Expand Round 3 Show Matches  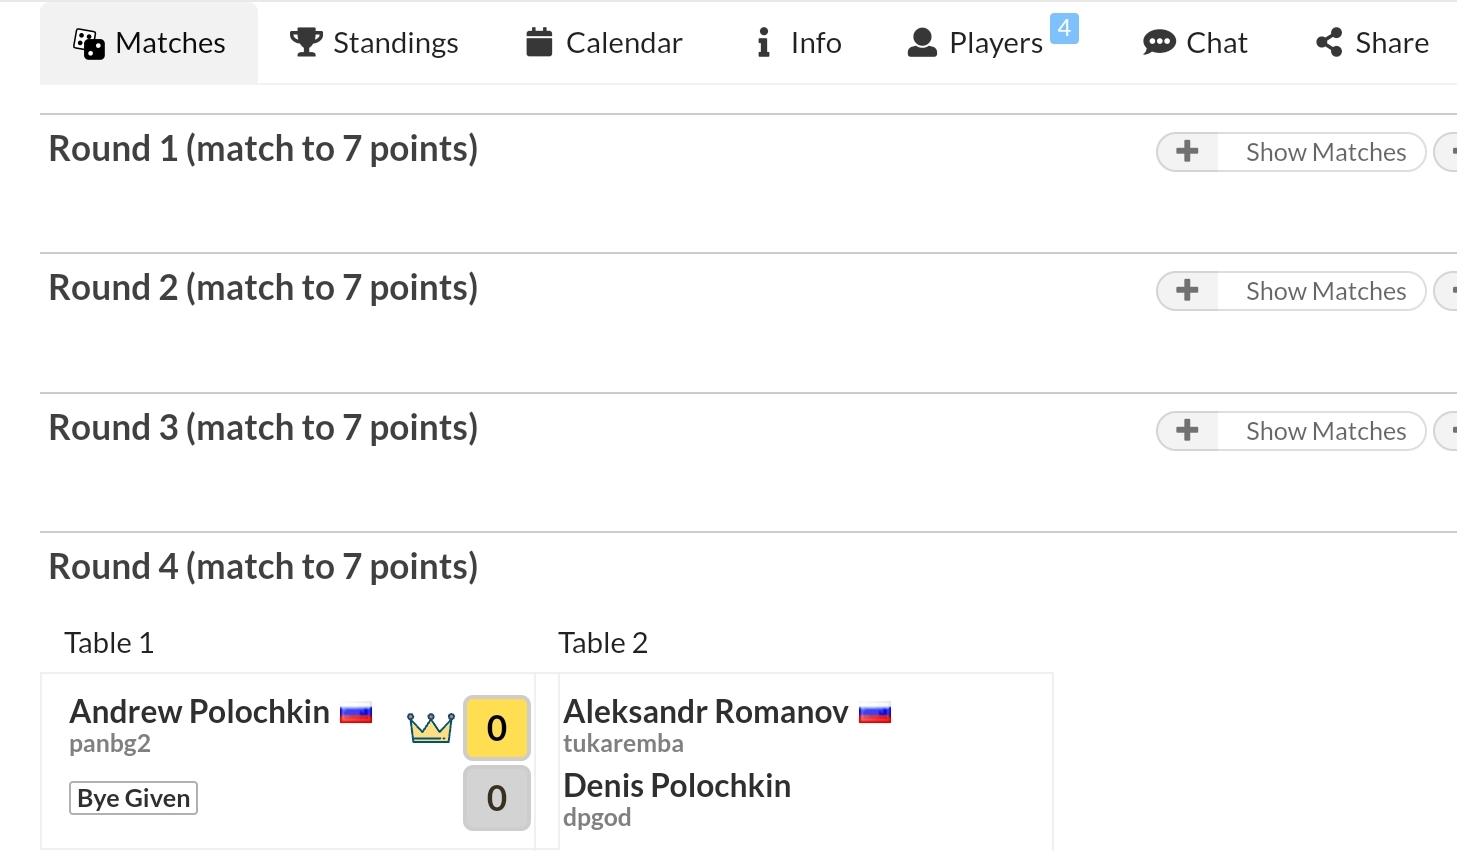pos(1291,431)
